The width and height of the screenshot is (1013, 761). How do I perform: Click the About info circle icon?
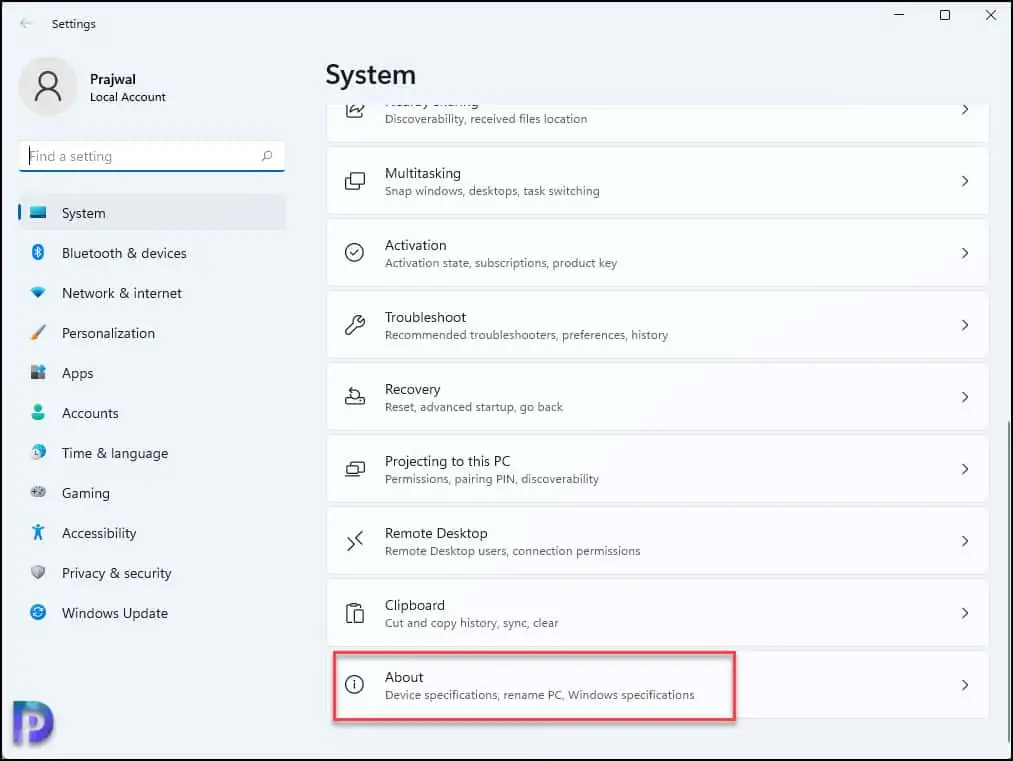point(354,685)
